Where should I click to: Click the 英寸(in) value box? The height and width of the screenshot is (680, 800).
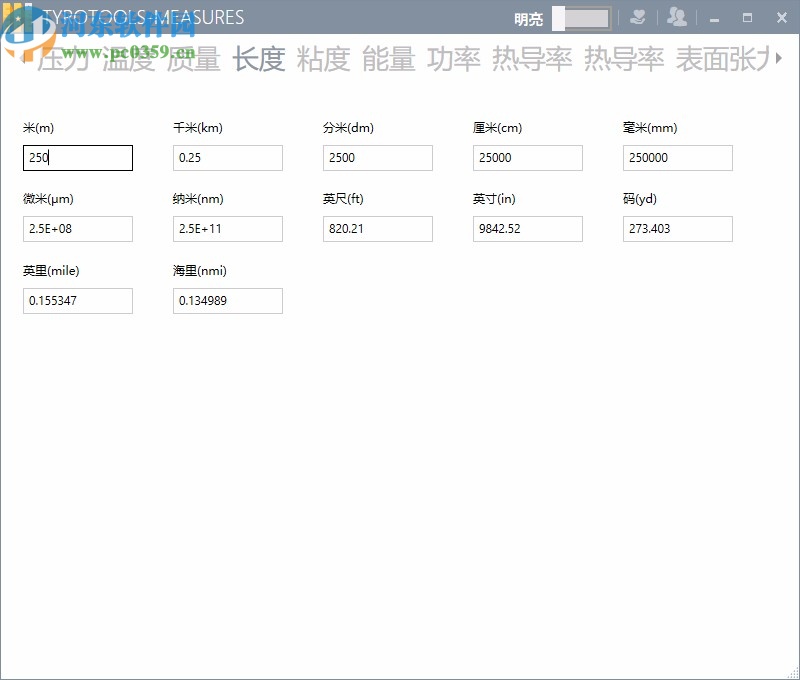coord(528,229)
